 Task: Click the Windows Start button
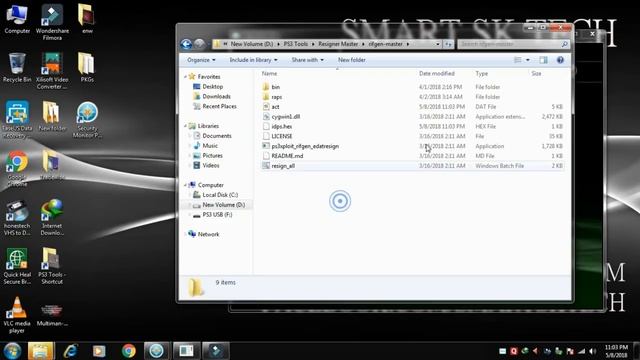click(x=12, y=351)
